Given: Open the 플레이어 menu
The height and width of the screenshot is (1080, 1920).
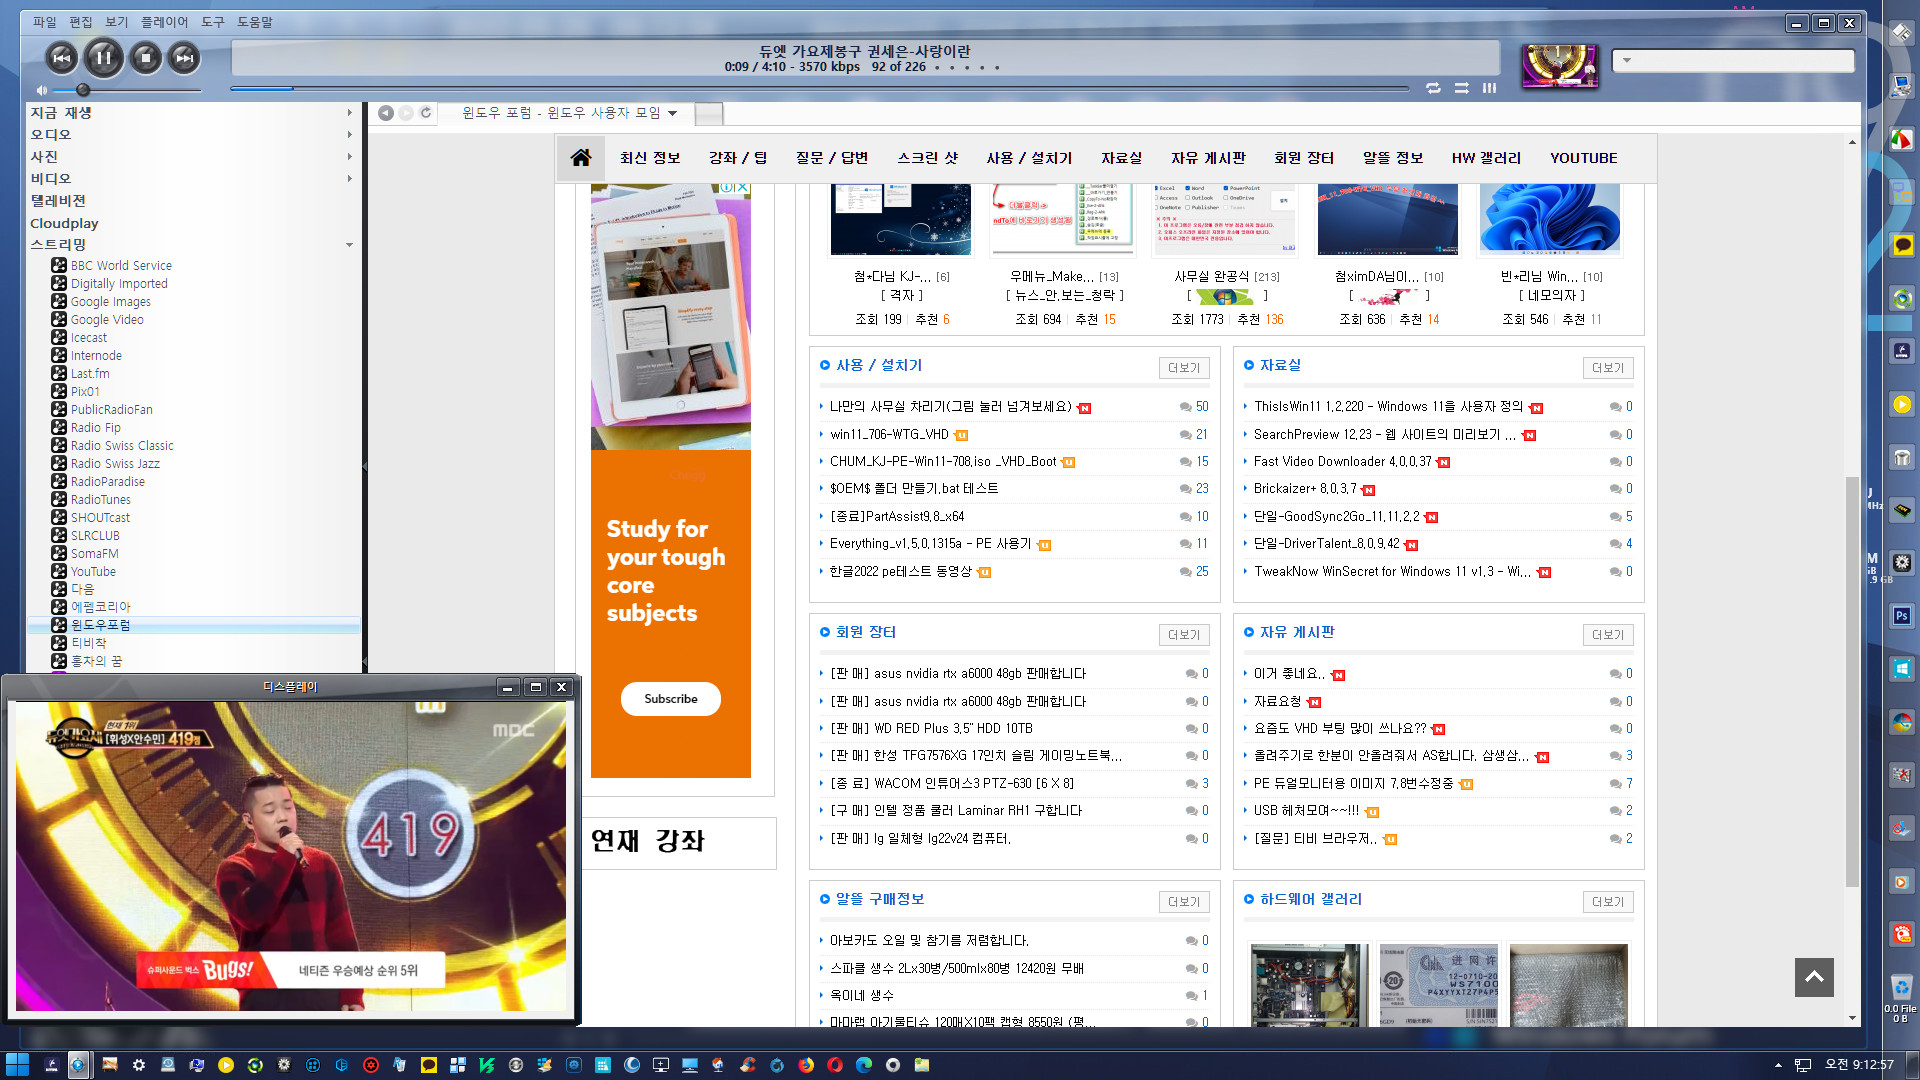Looking at the screenshot, I should pyautogui.click(x=164, y=22).
